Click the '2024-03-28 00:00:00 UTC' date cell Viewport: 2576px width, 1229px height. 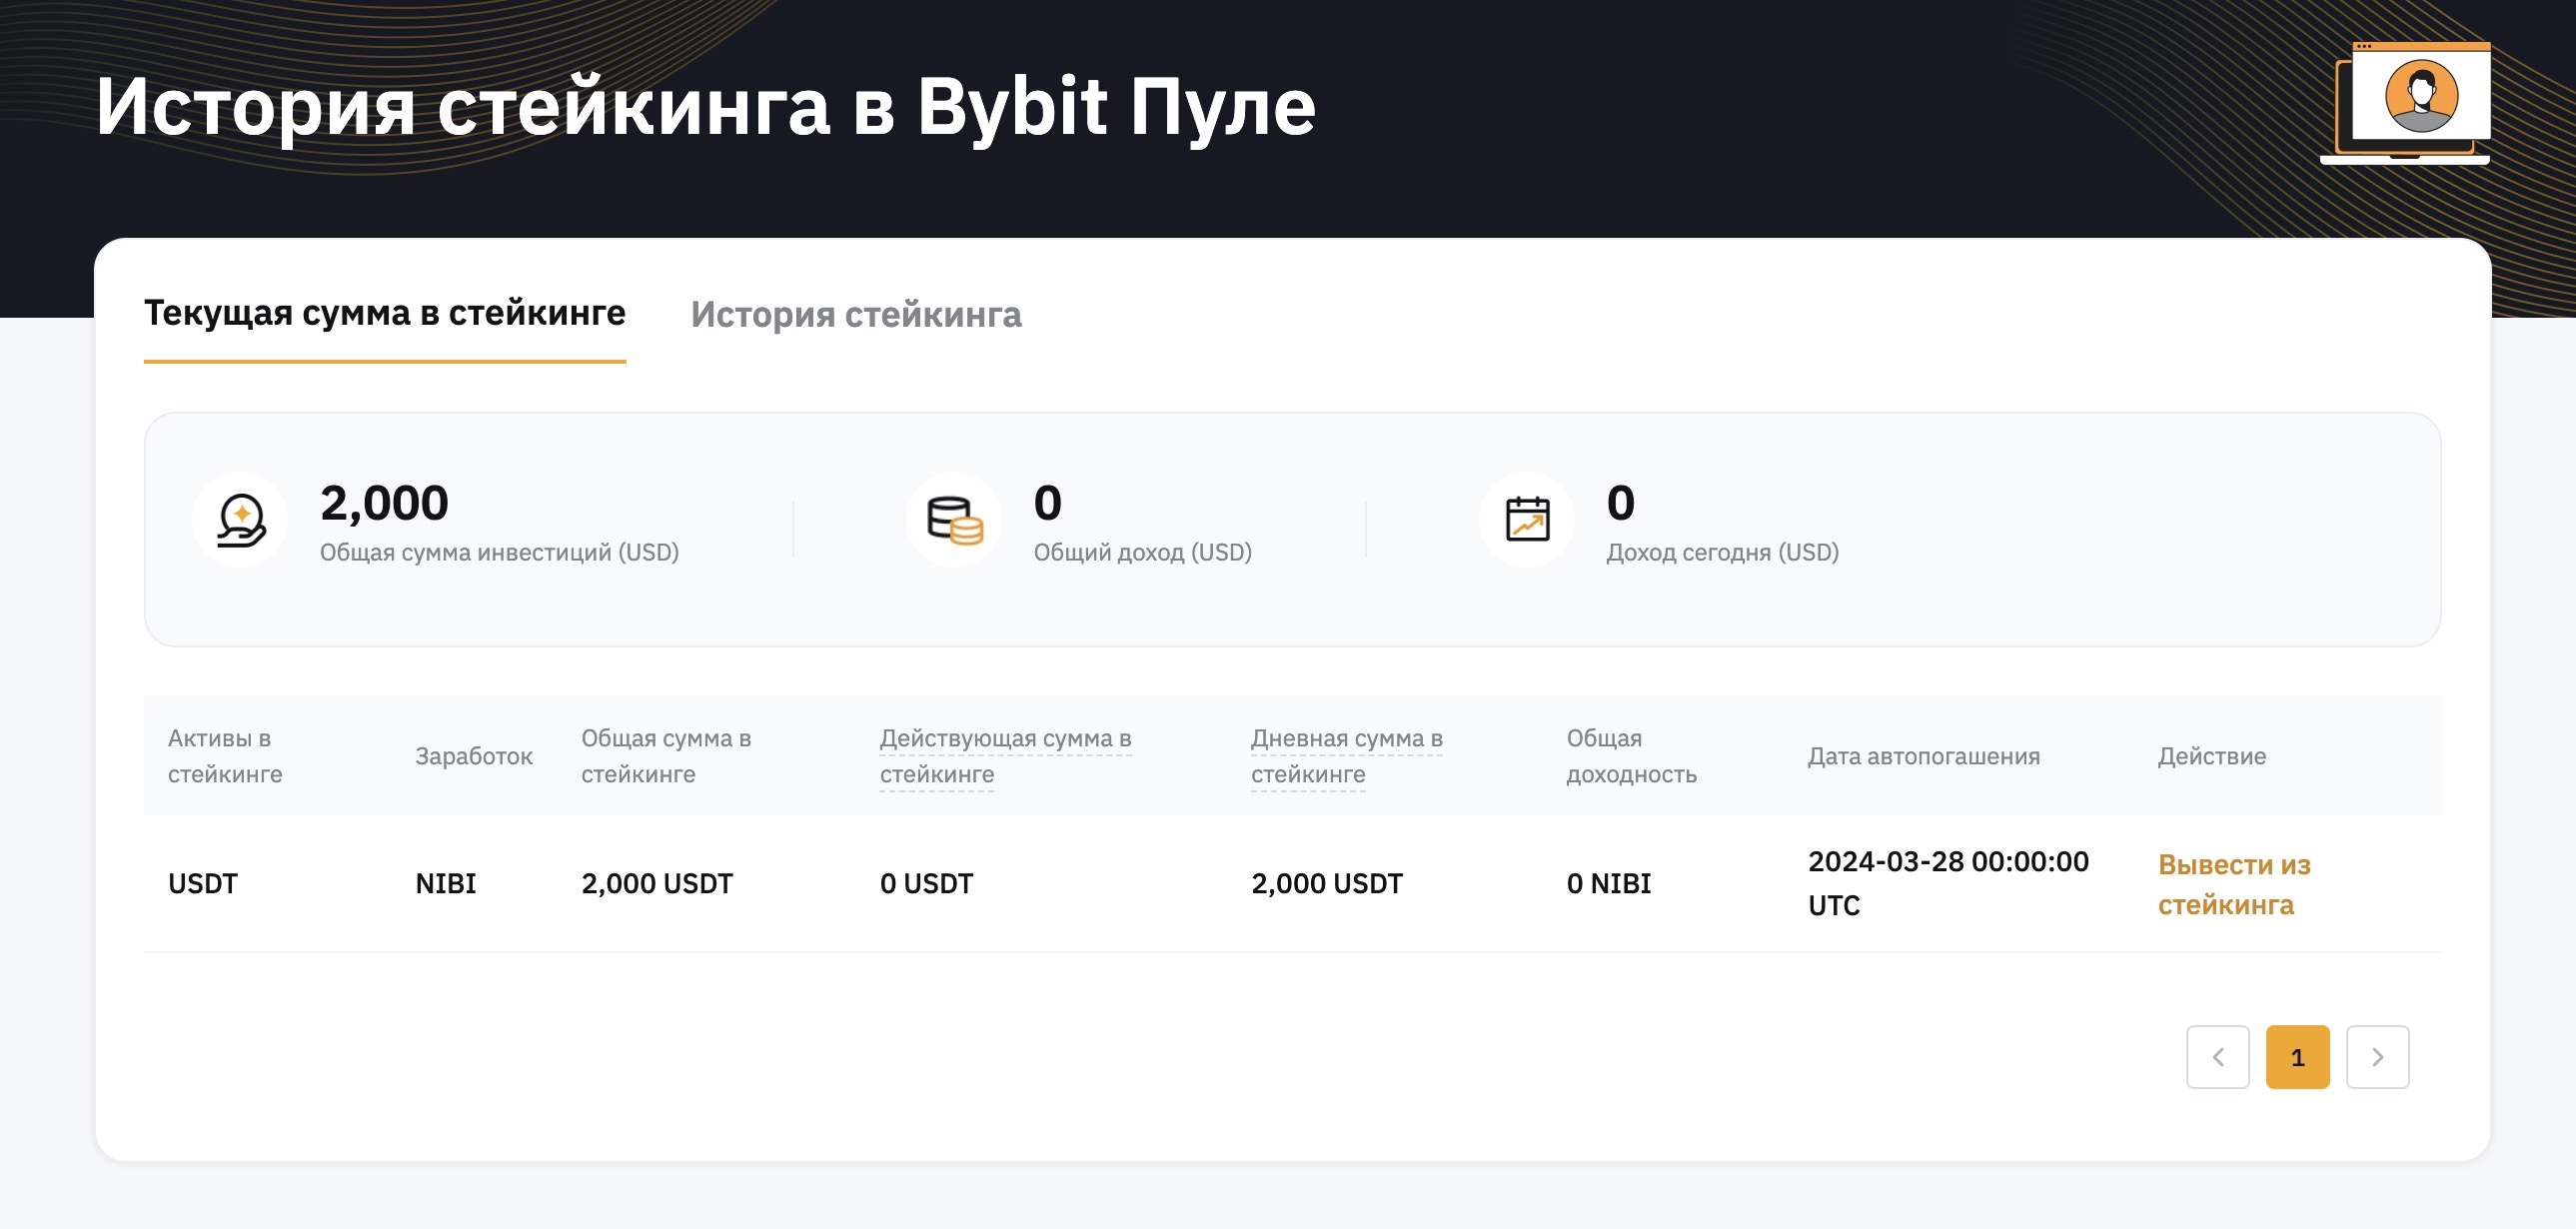1948,884
